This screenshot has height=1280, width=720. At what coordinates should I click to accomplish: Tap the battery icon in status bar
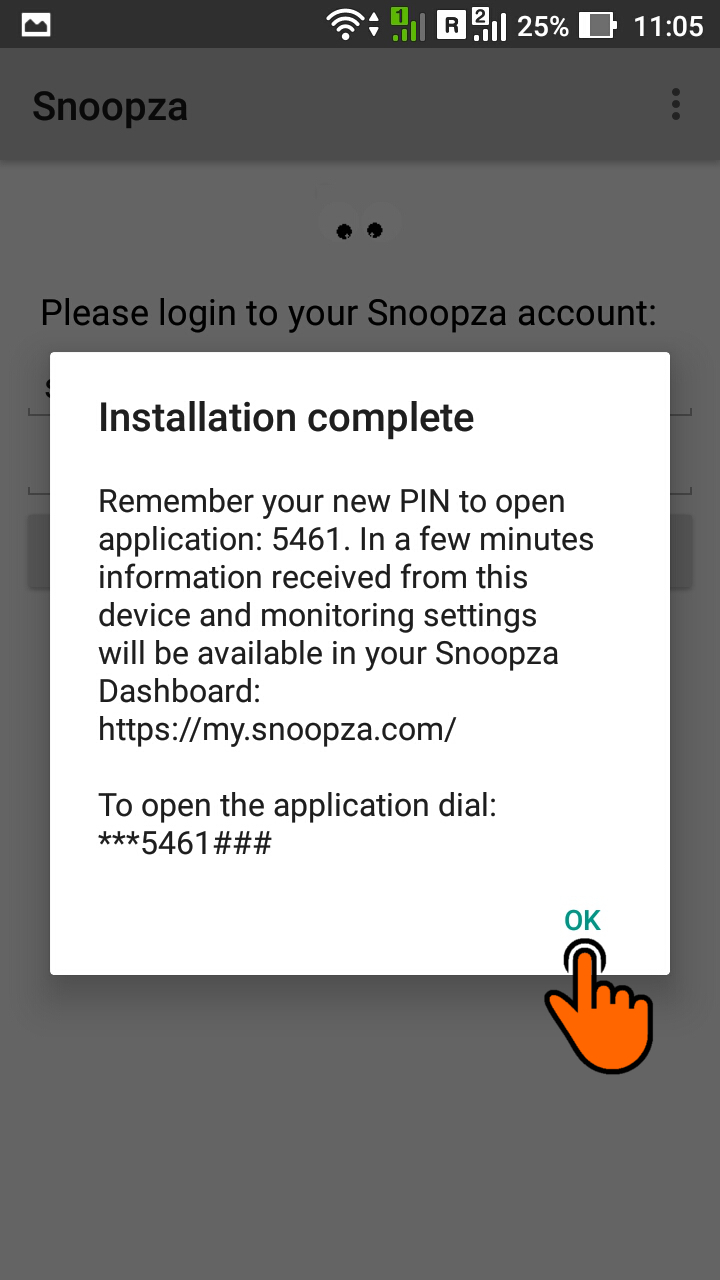pos(599,25)
